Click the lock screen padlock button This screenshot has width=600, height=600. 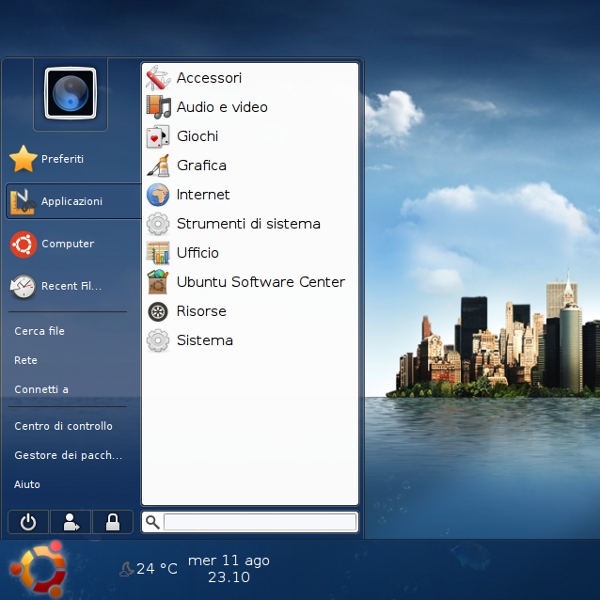click(112, 522)
